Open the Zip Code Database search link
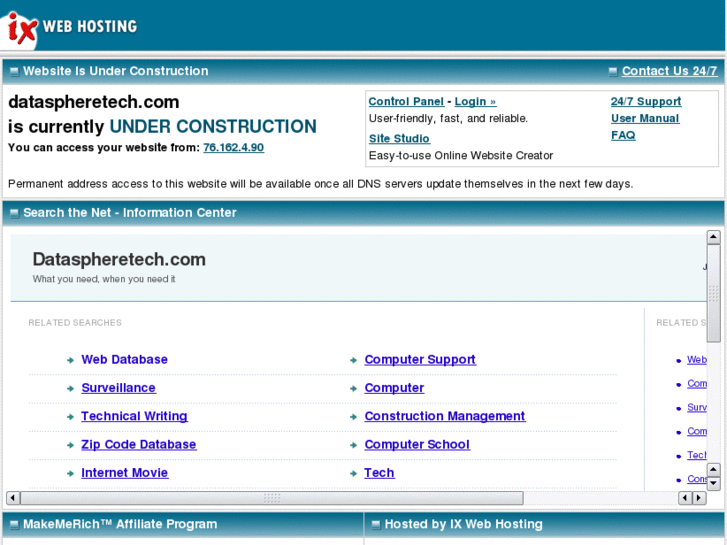Image resolution: width=727 pixels, height=545 pixels. 139,444
